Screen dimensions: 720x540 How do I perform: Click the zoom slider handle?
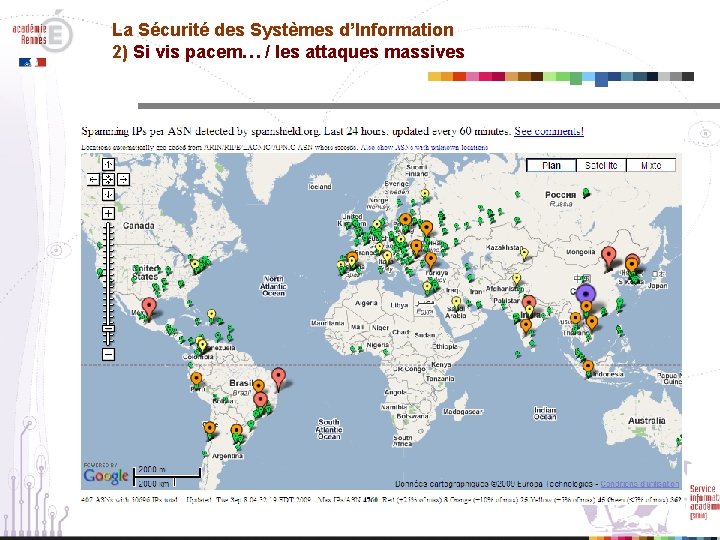tap(108, 329)
